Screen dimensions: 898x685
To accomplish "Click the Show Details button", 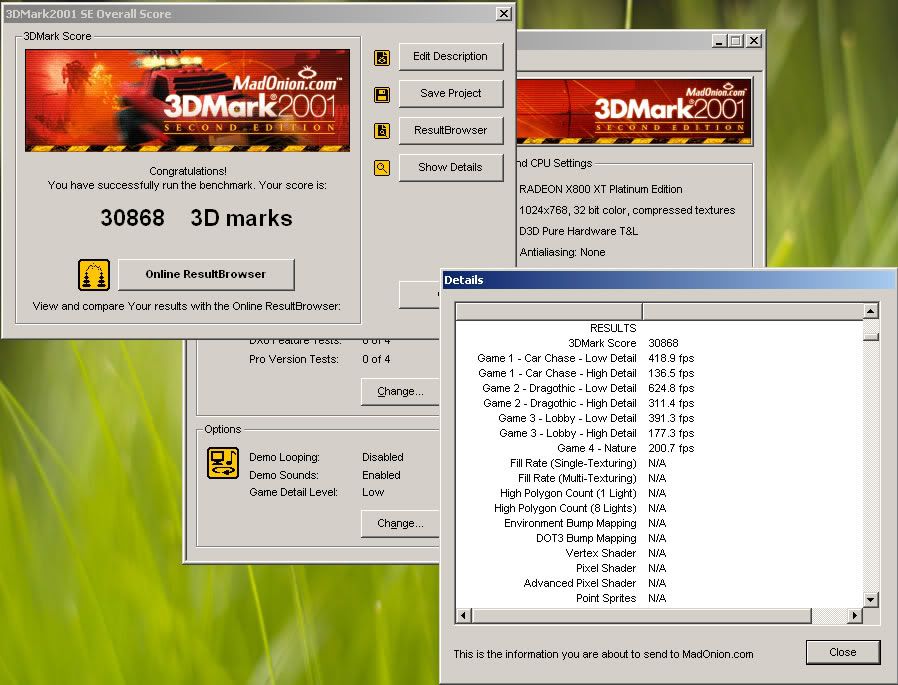I will click(451, 167).
